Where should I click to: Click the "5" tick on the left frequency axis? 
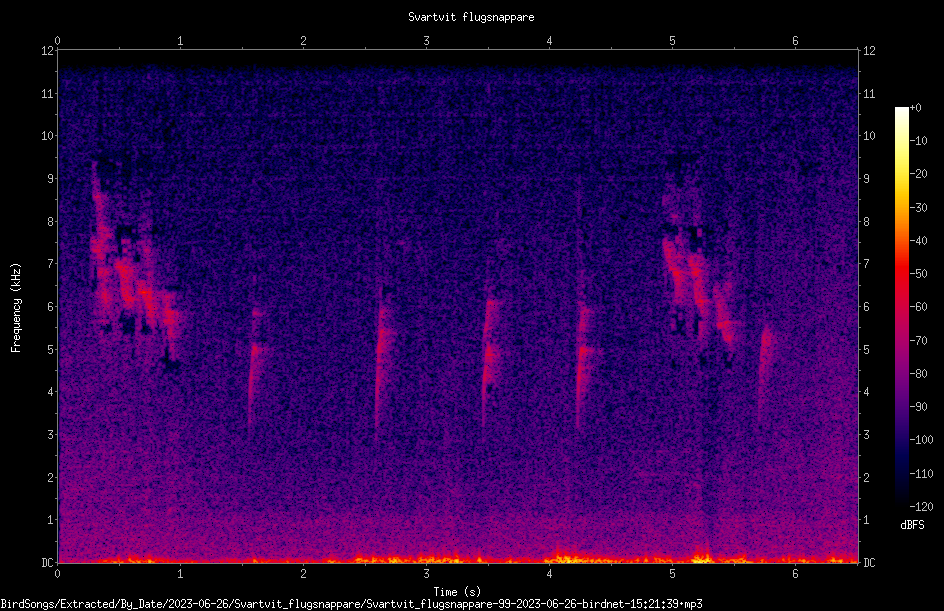click(x=50, y=350)
